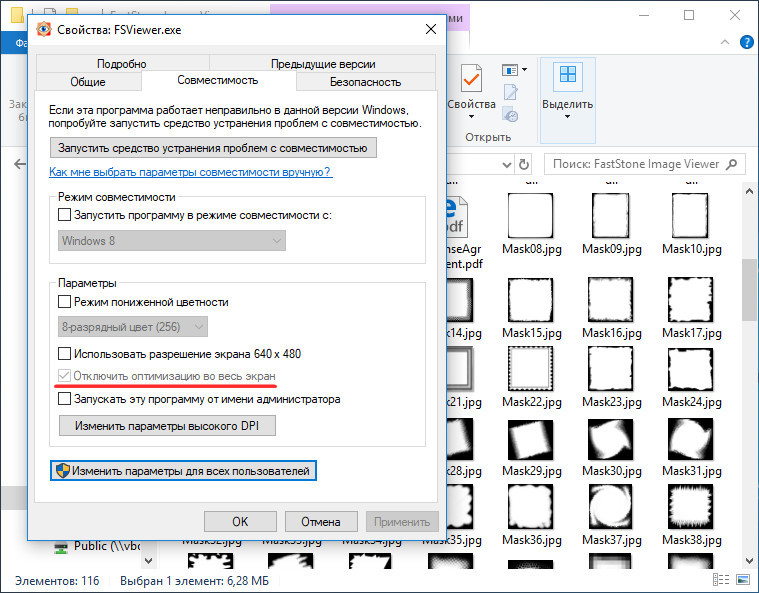Click Public network drive in navigation pane
Image resolution: width=759 pixels, height=593 pixels.
tap(99, 546)
